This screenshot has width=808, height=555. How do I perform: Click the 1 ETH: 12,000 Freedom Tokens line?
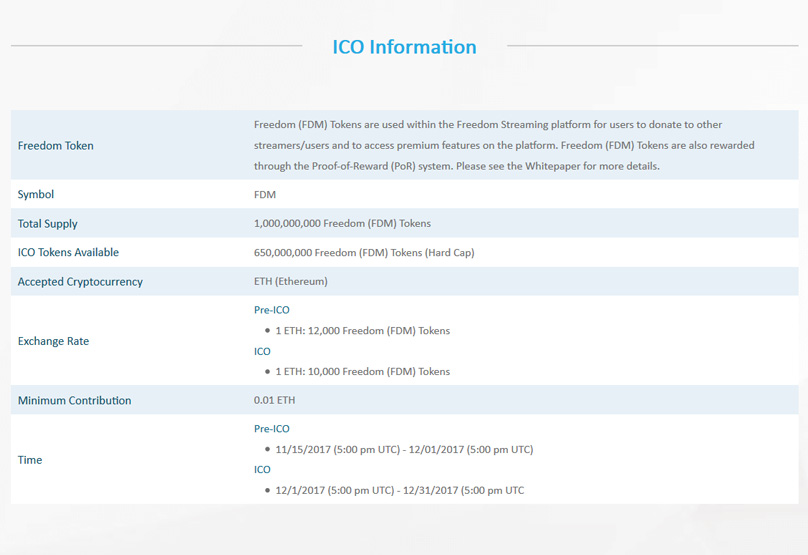[x=362, y=331]
